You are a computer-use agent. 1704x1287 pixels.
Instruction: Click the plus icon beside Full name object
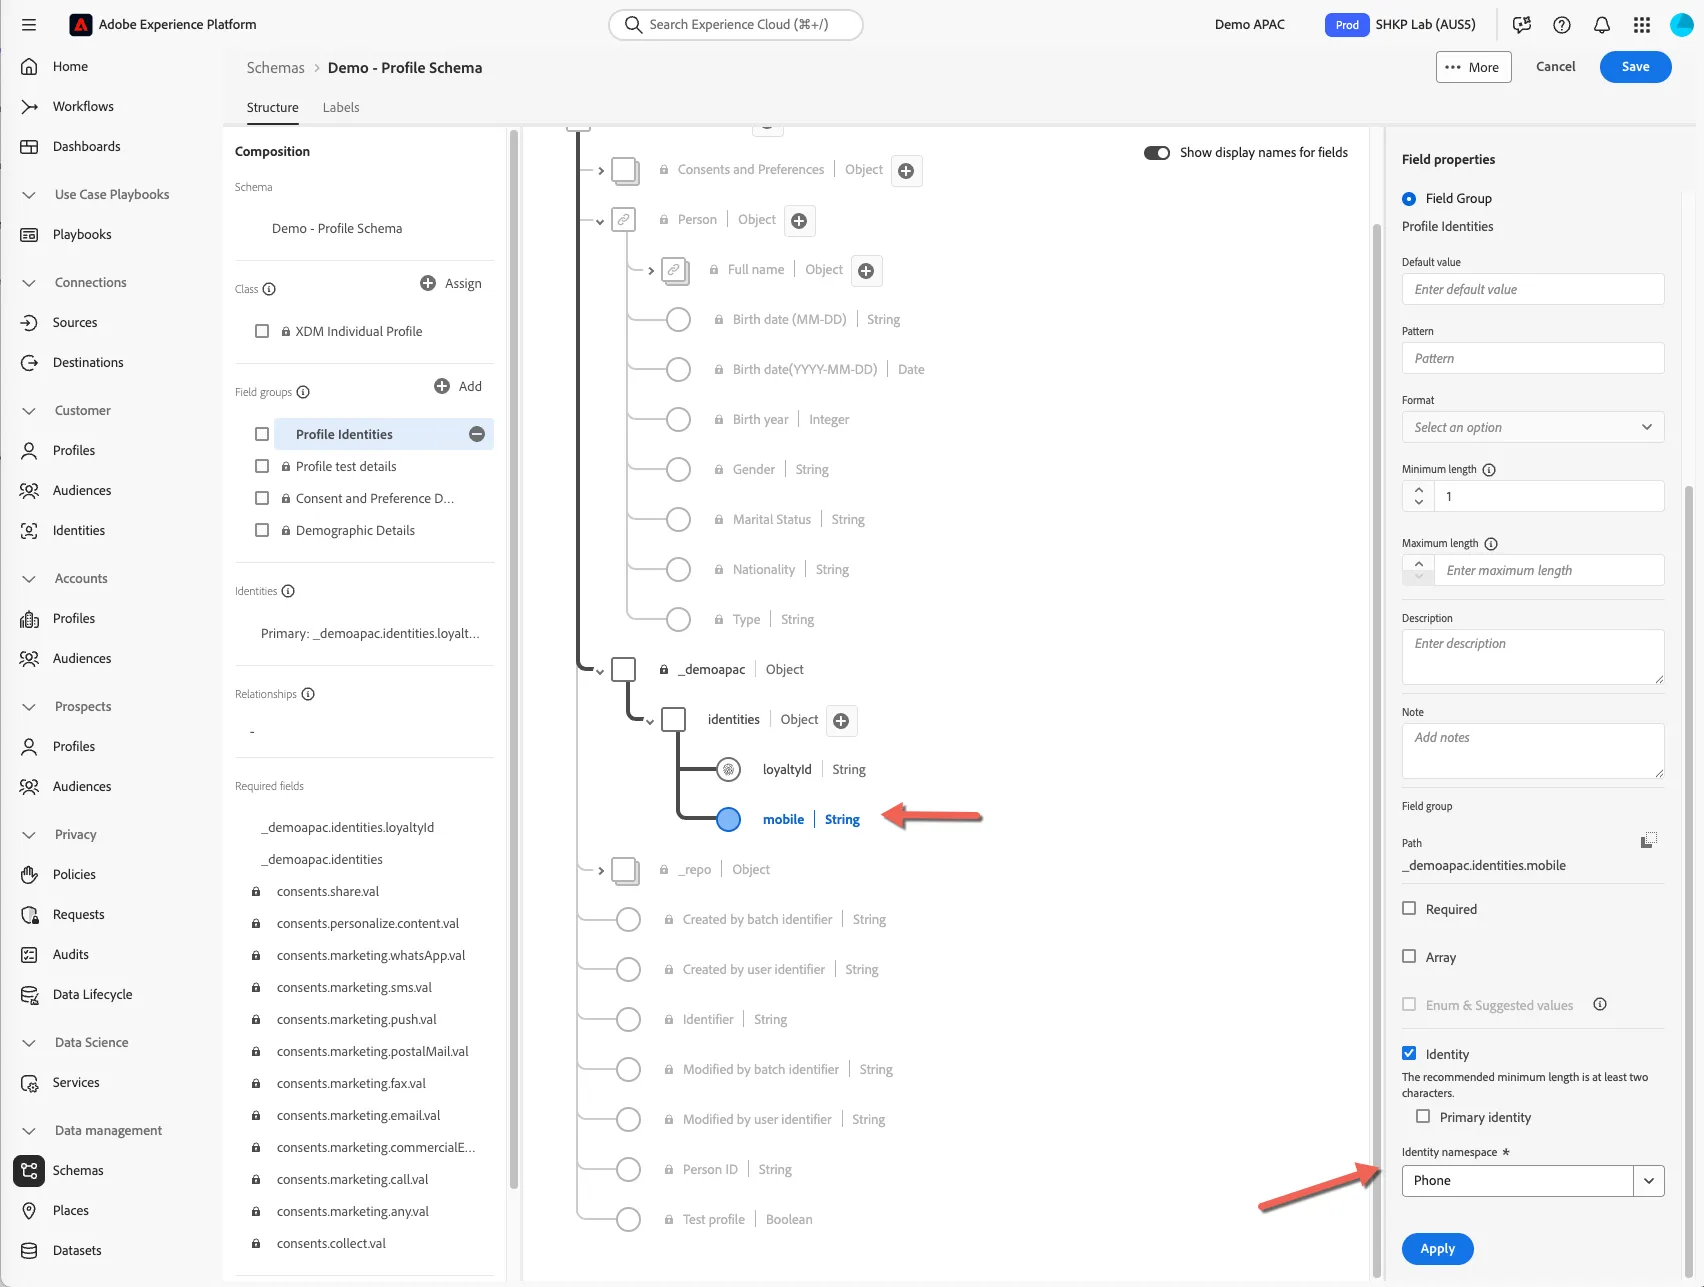[x=866, y=271]
